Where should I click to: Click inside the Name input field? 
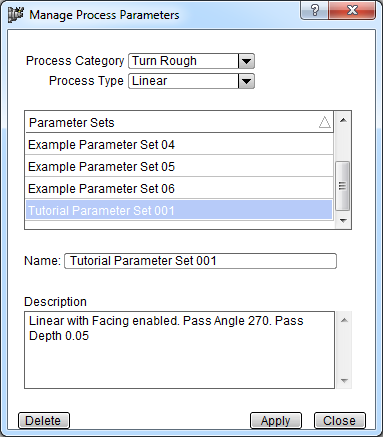tap(200, 261)
